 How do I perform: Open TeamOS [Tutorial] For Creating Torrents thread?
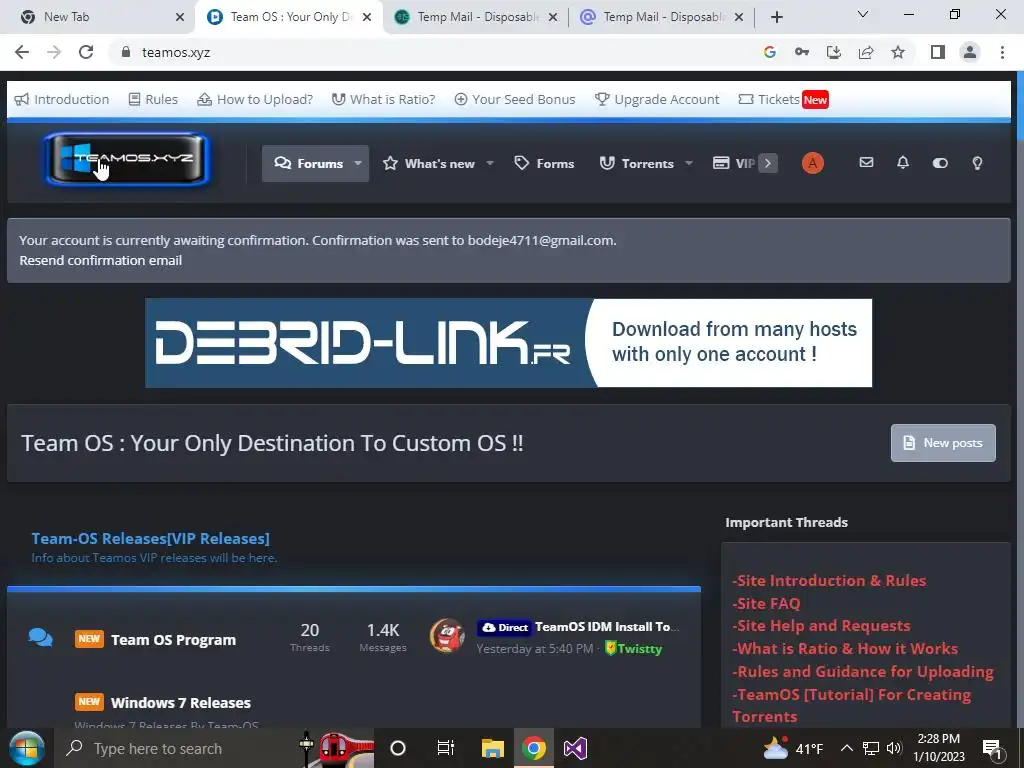click(x=852, y=705)
